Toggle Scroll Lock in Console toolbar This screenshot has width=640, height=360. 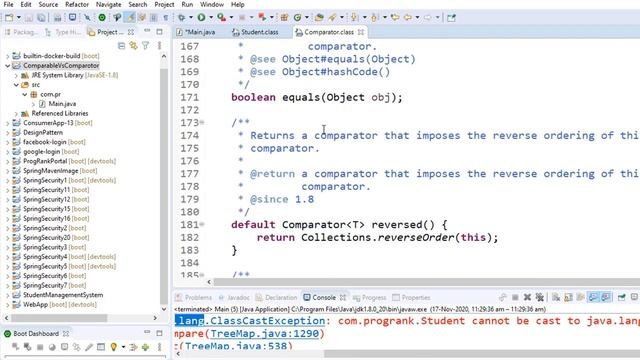(568, 297)
